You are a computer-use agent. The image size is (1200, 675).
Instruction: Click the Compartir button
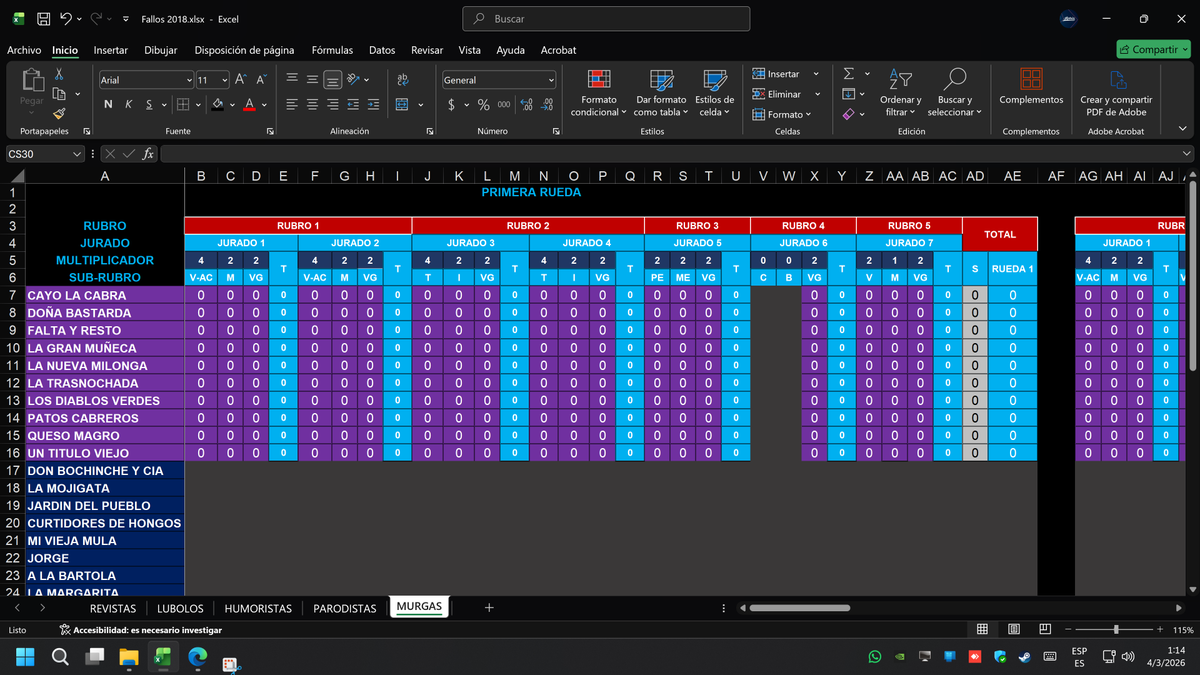1151,49
